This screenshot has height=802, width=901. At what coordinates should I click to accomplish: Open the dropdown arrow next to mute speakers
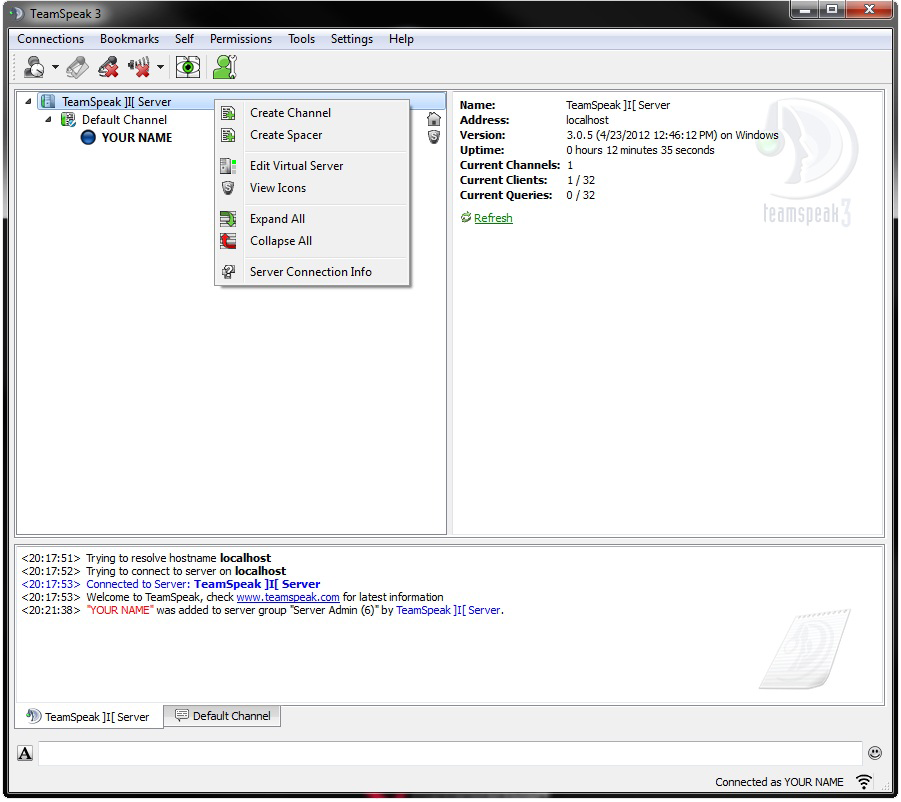[160, 67]
